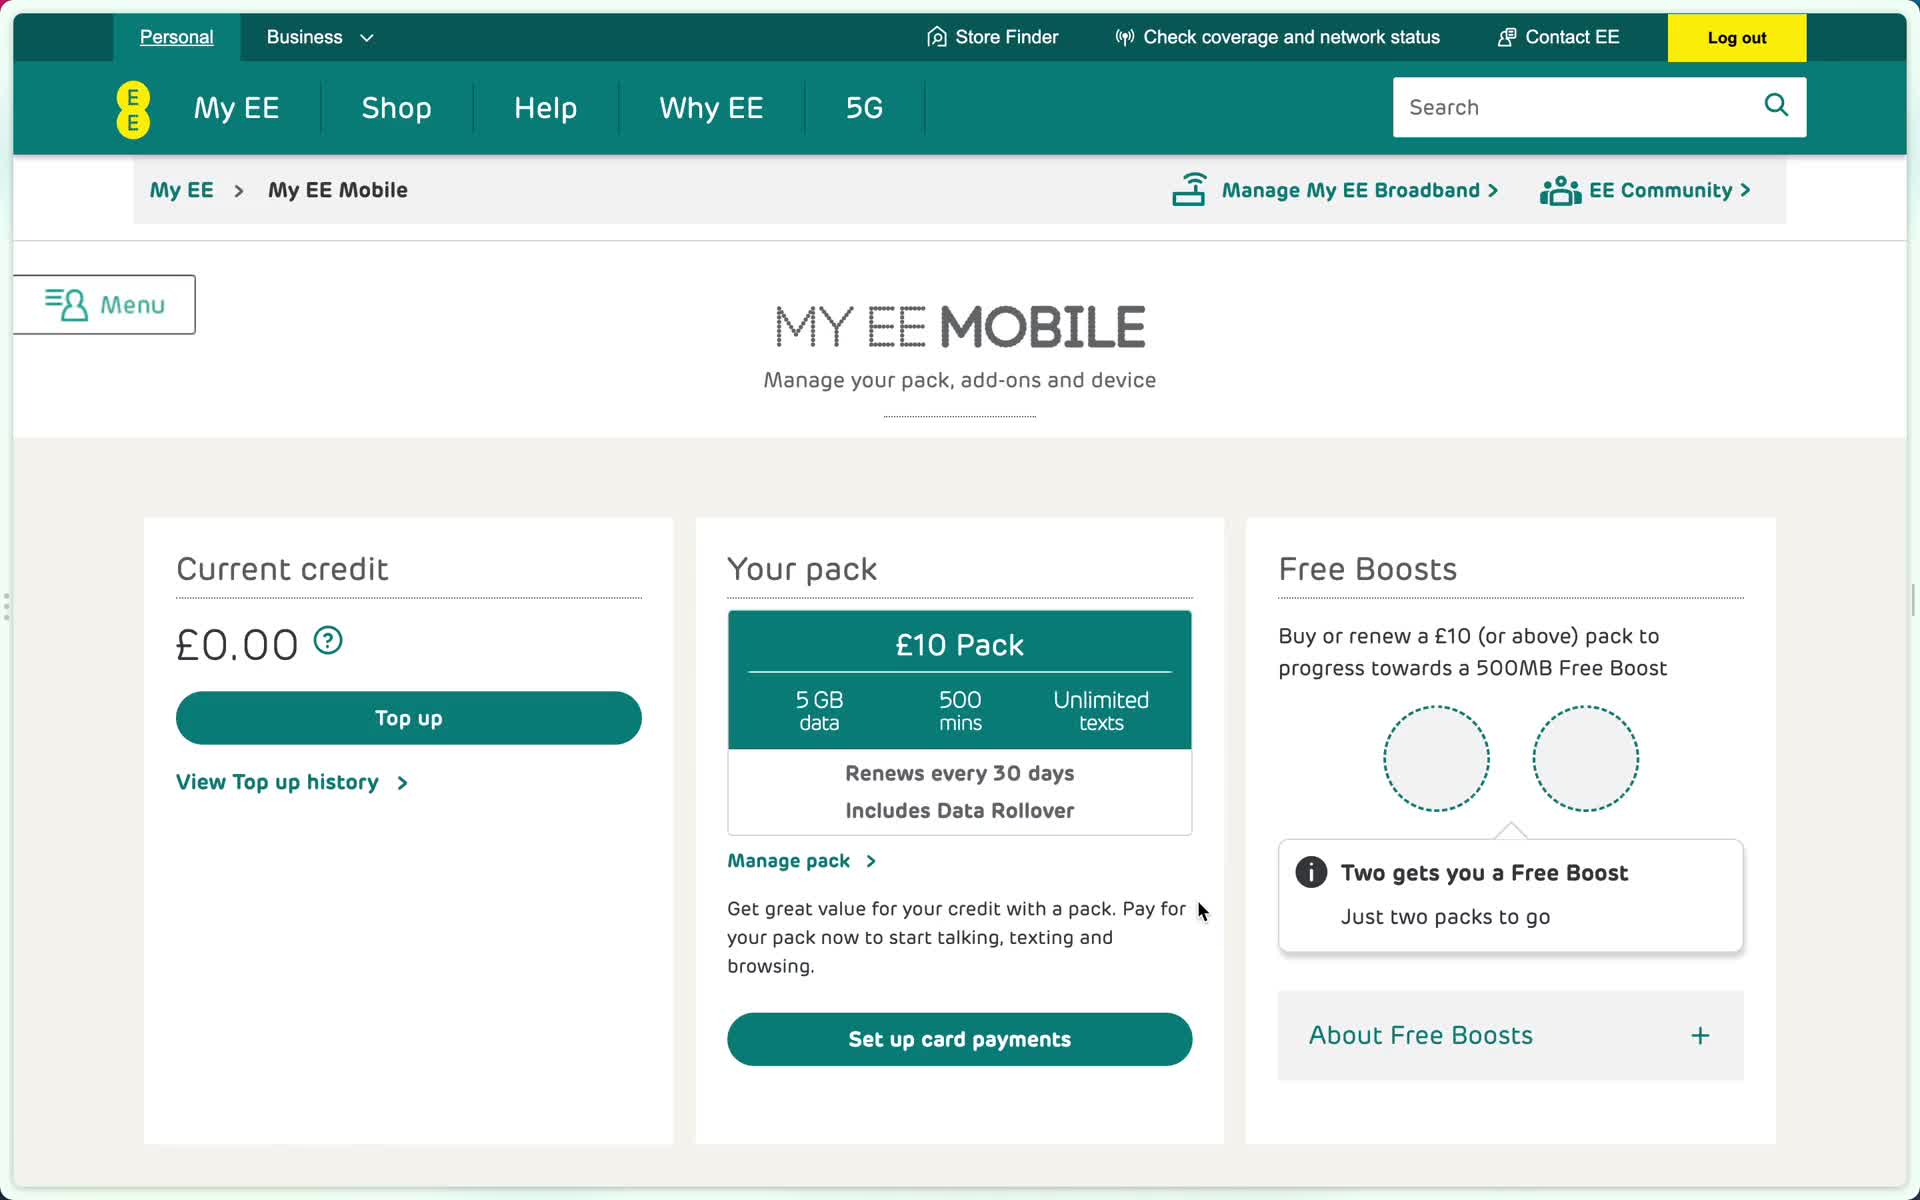Click the second Free Boost progress circle

tap(1586, 759)
